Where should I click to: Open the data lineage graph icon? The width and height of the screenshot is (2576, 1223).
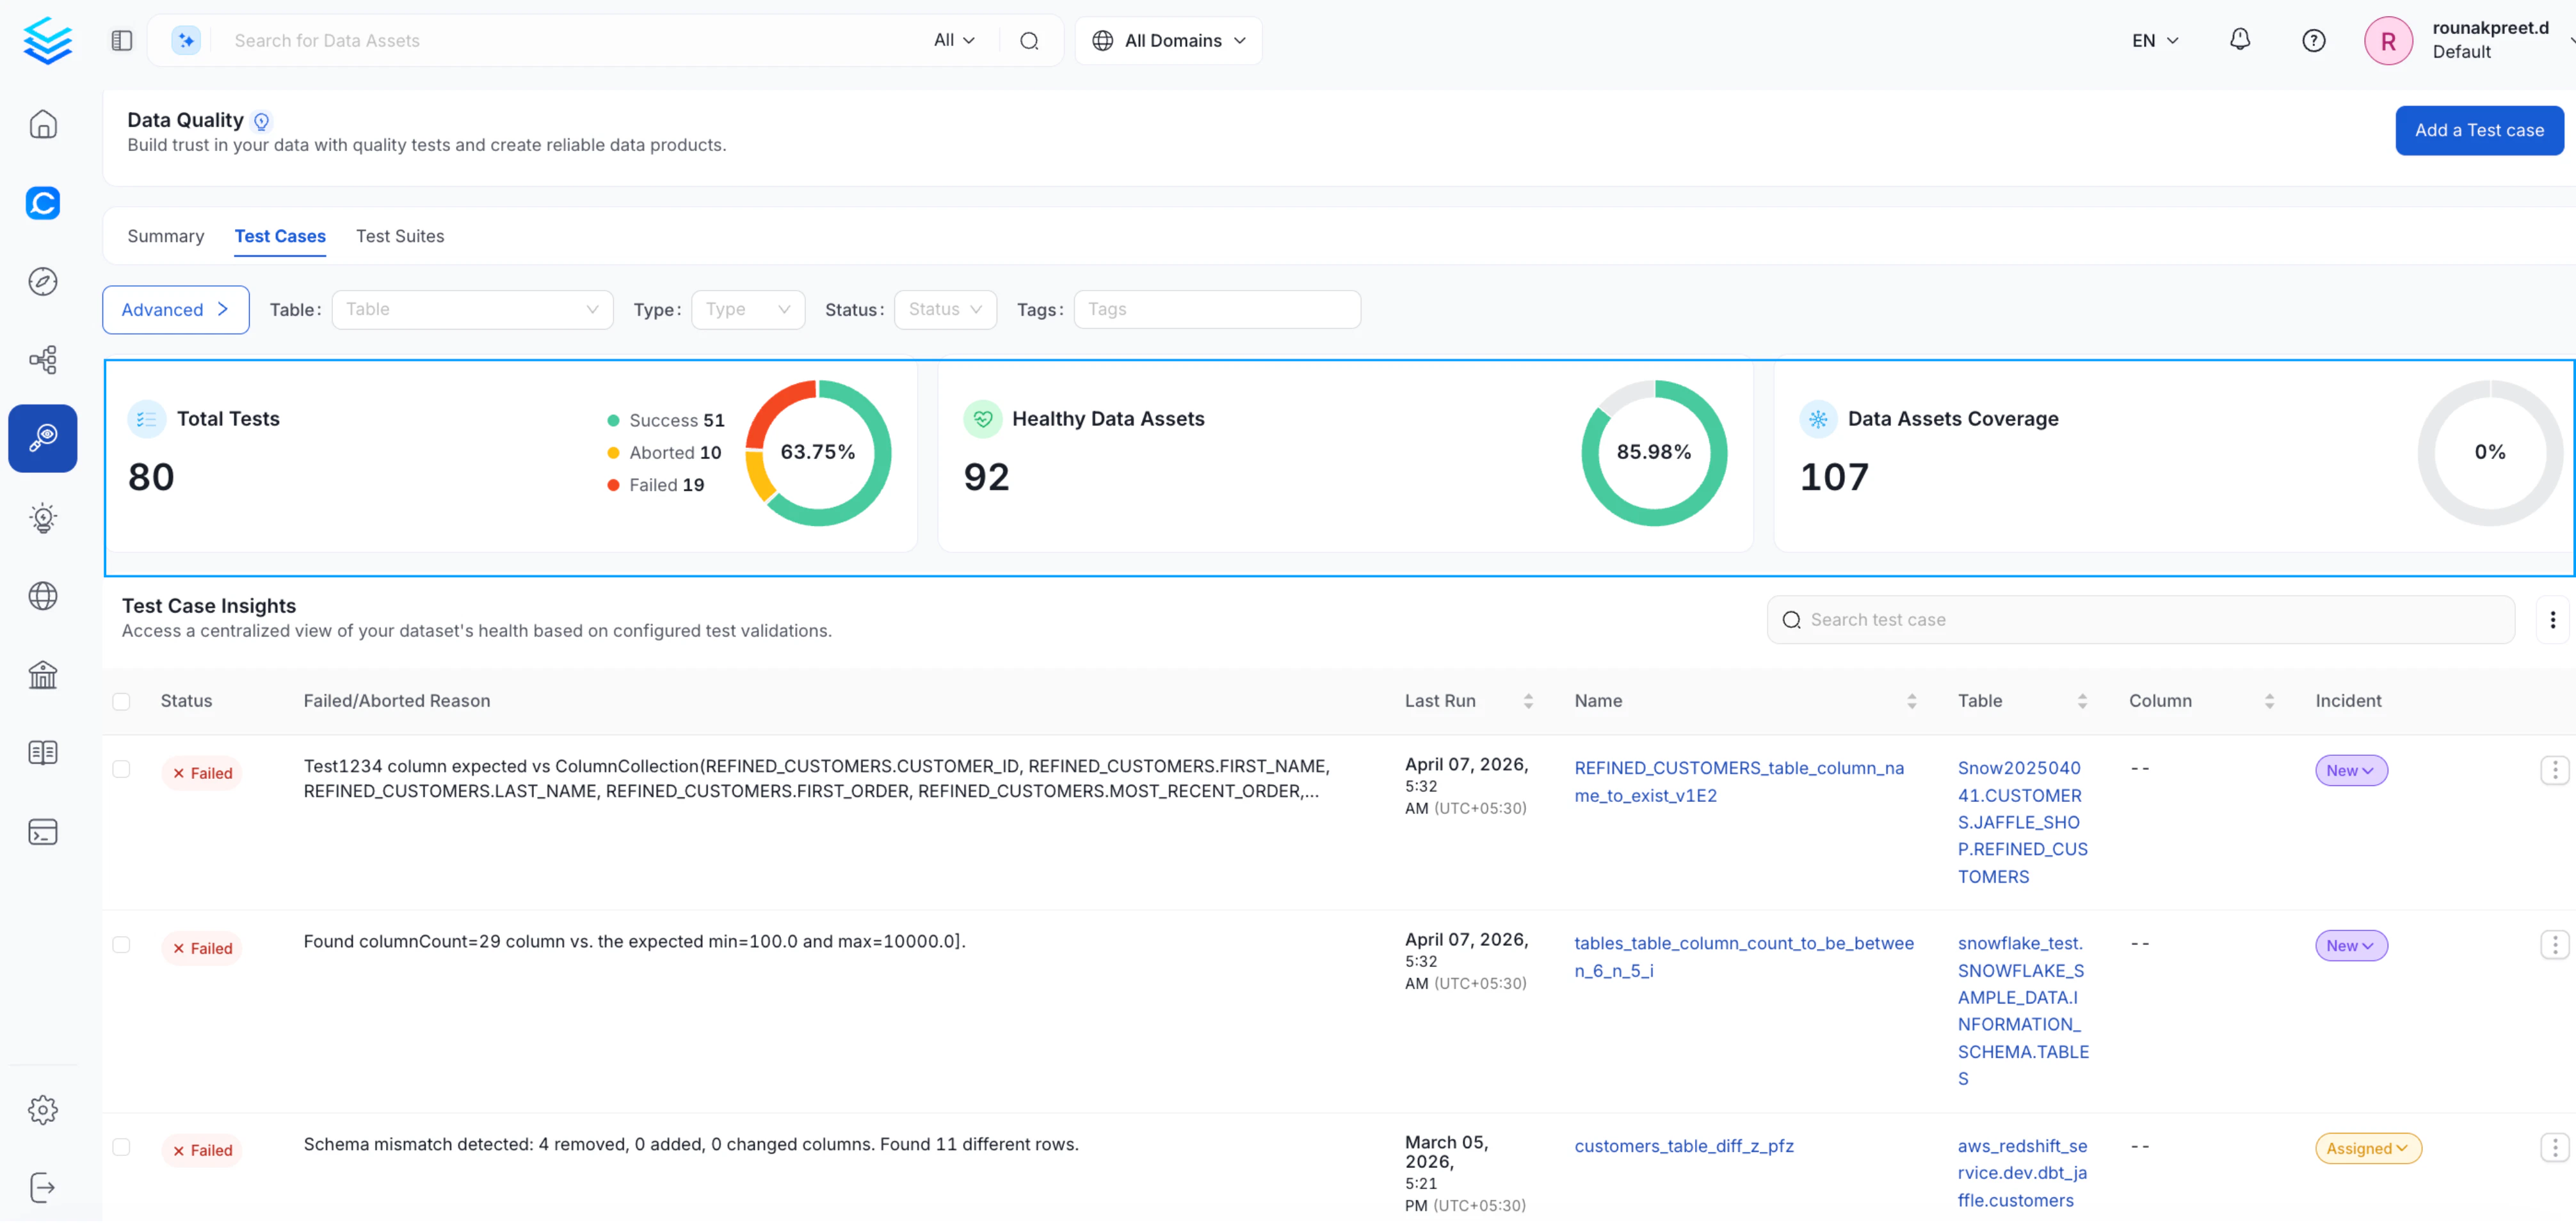coord(43,359)
